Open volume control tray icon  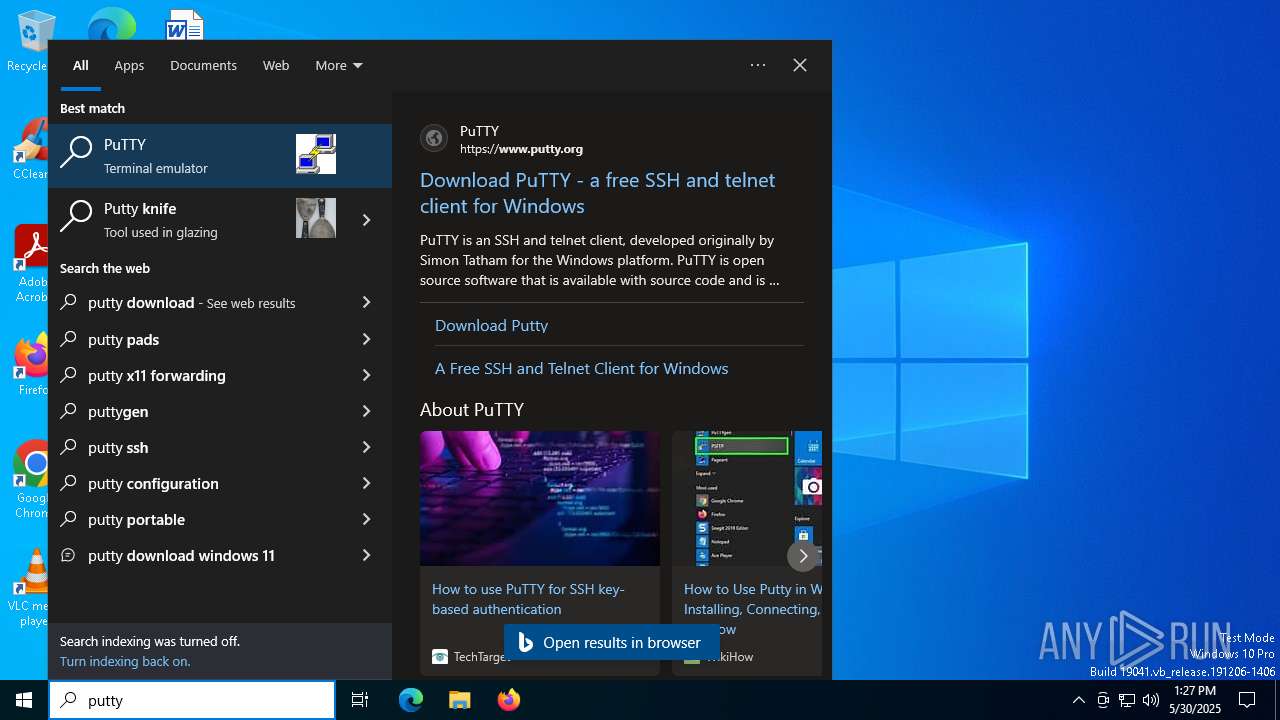click(1151, 700)
